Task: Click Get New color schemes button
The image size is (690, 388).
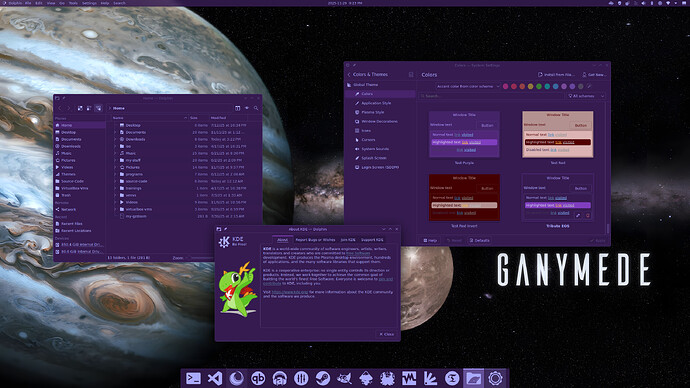Action: click(x=594, y=75)
